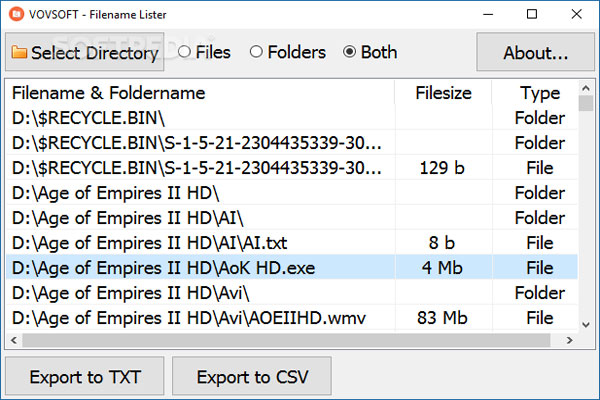Select the Folders radio button
Screen dimensions: 600x400
(257, 52)
